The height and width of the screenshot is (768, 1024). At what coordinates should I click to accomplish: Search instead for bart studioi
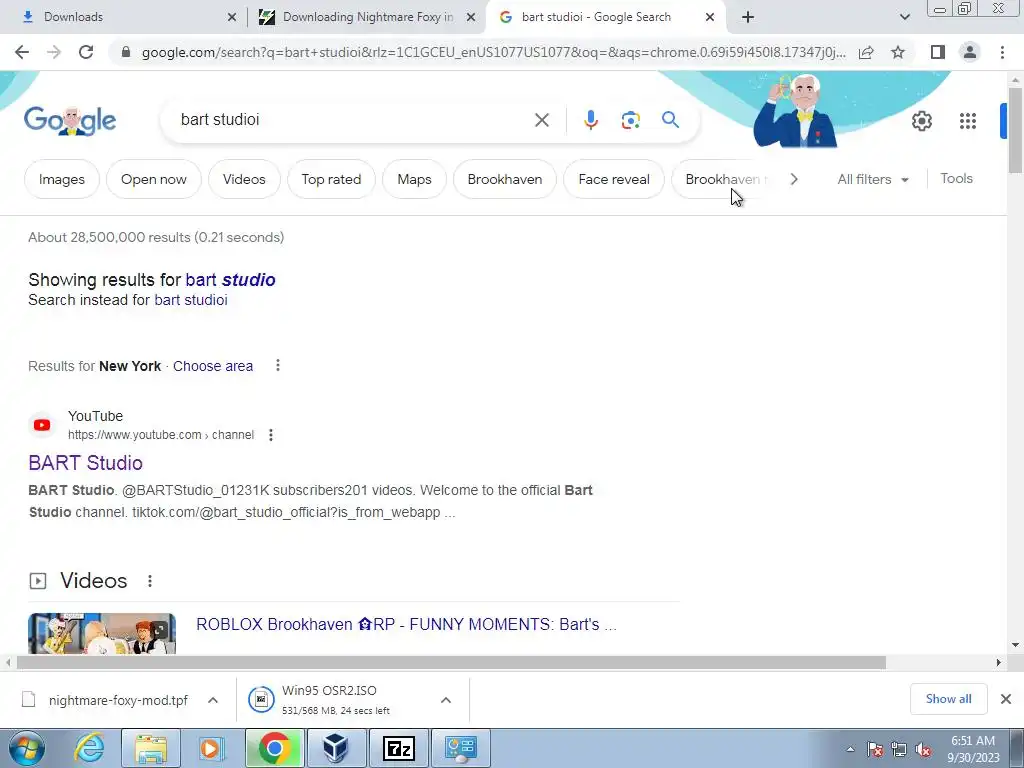(191, 300)
